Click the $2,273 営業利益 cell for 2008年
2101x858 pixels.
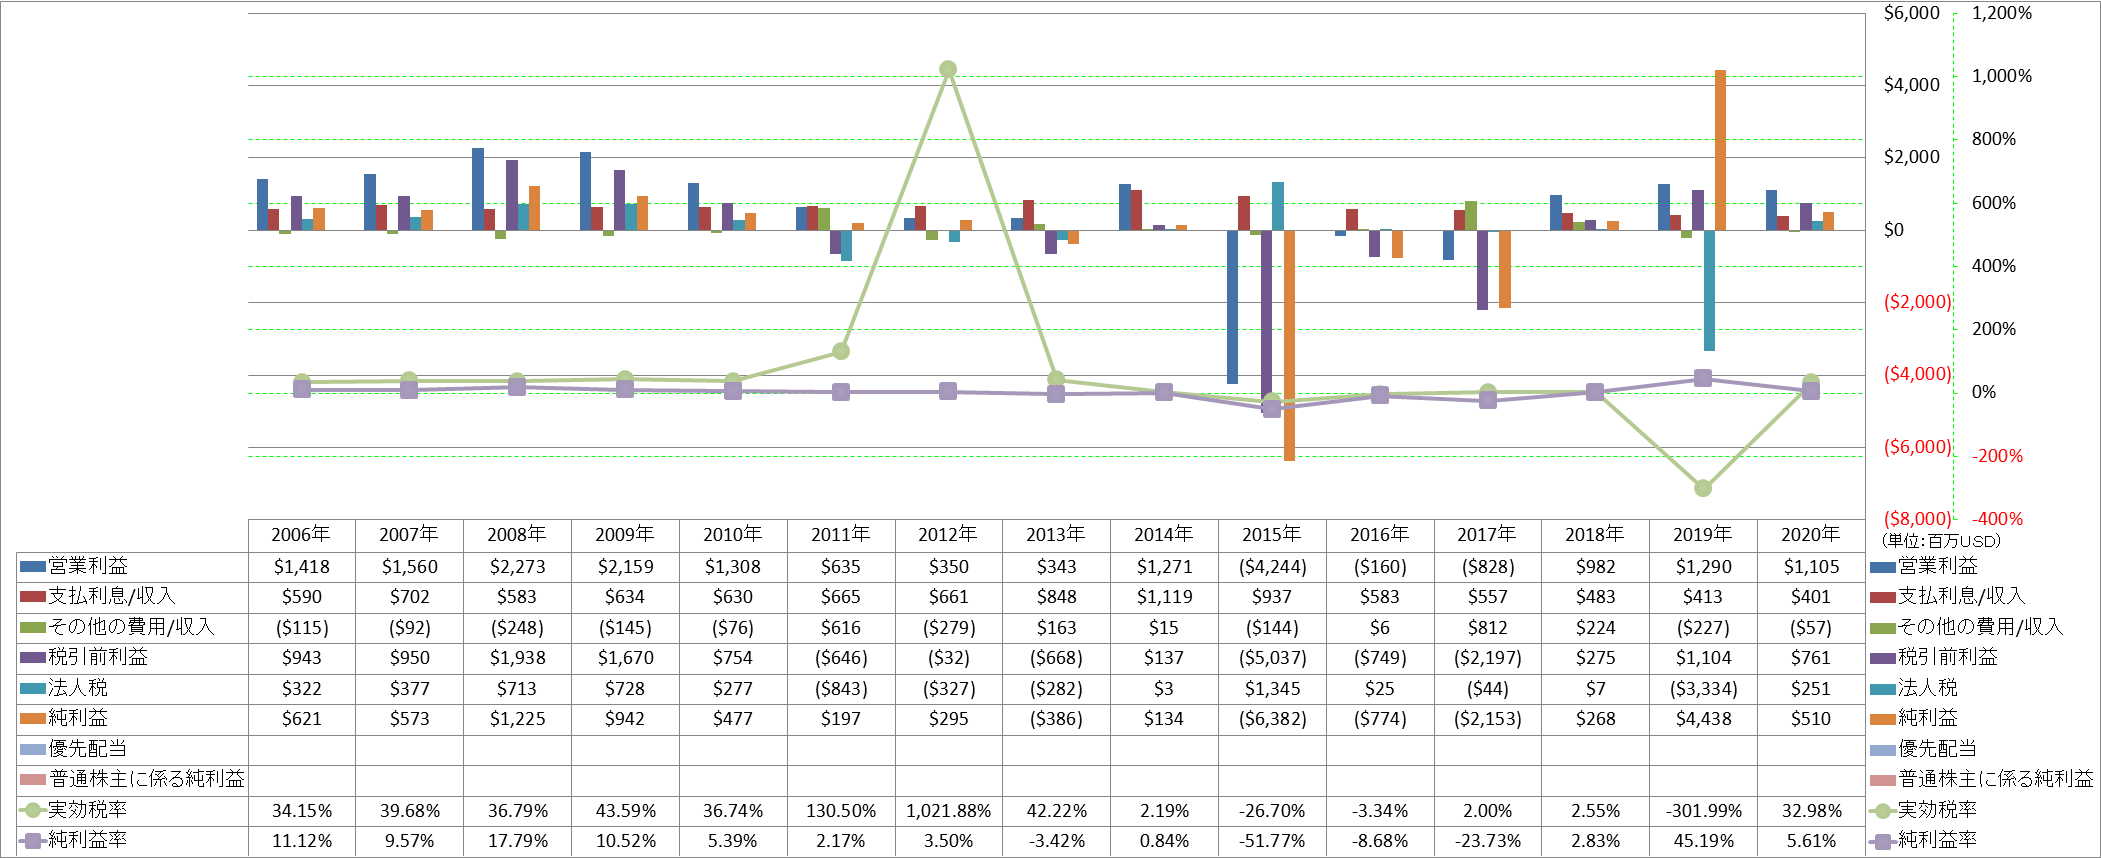click(517, 567)
